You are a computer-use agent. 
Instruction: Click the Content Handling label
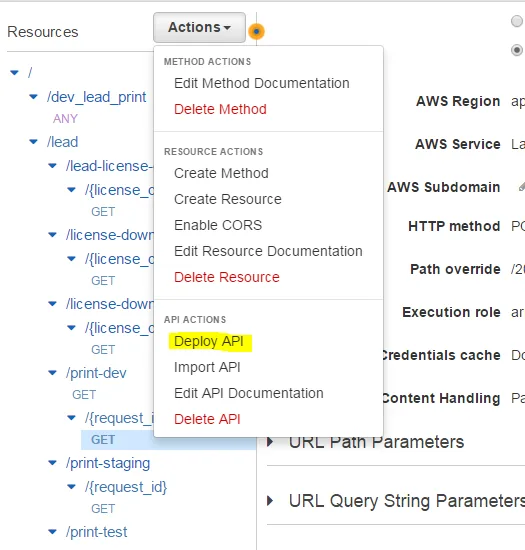point(441,398)
